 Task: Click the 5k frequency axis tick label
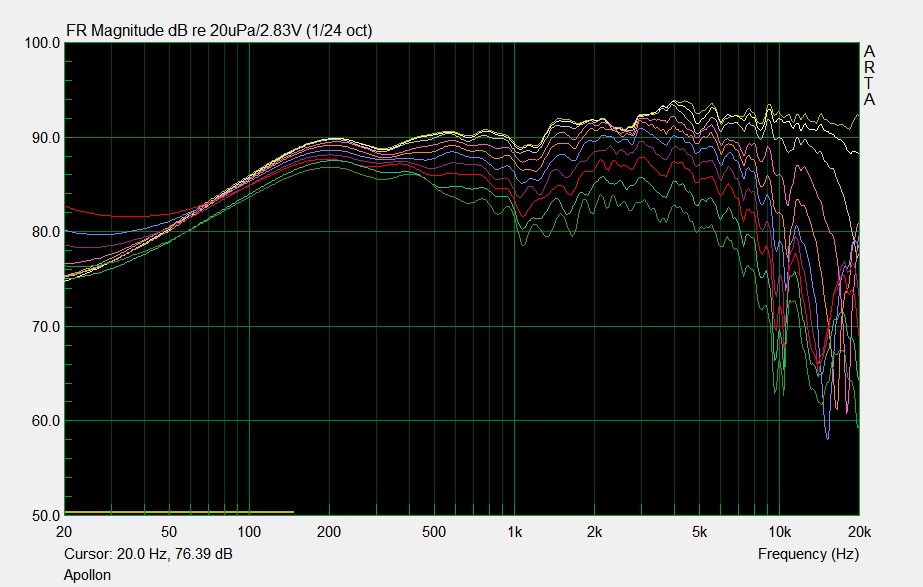[700, 531]
